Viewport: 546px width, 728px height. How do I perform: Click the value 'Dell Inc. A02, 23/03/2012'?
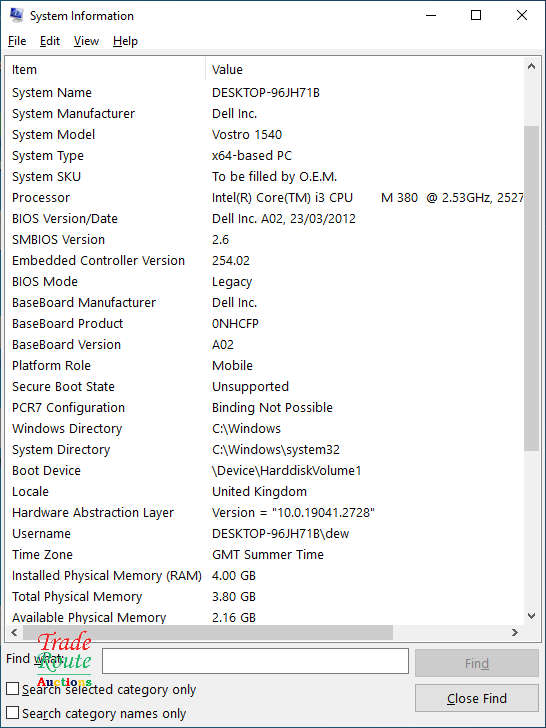tap(284, 219)
